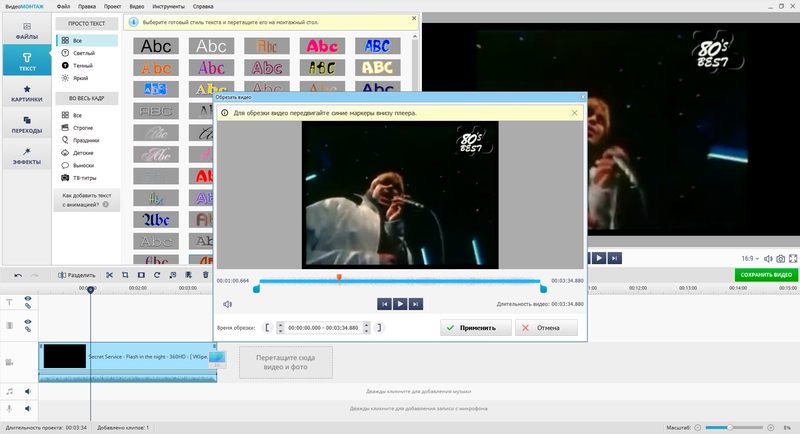Click the Сохранить видео button
Image resolution: width=800 pixels, height=434 pixels.
pos(766,275)
